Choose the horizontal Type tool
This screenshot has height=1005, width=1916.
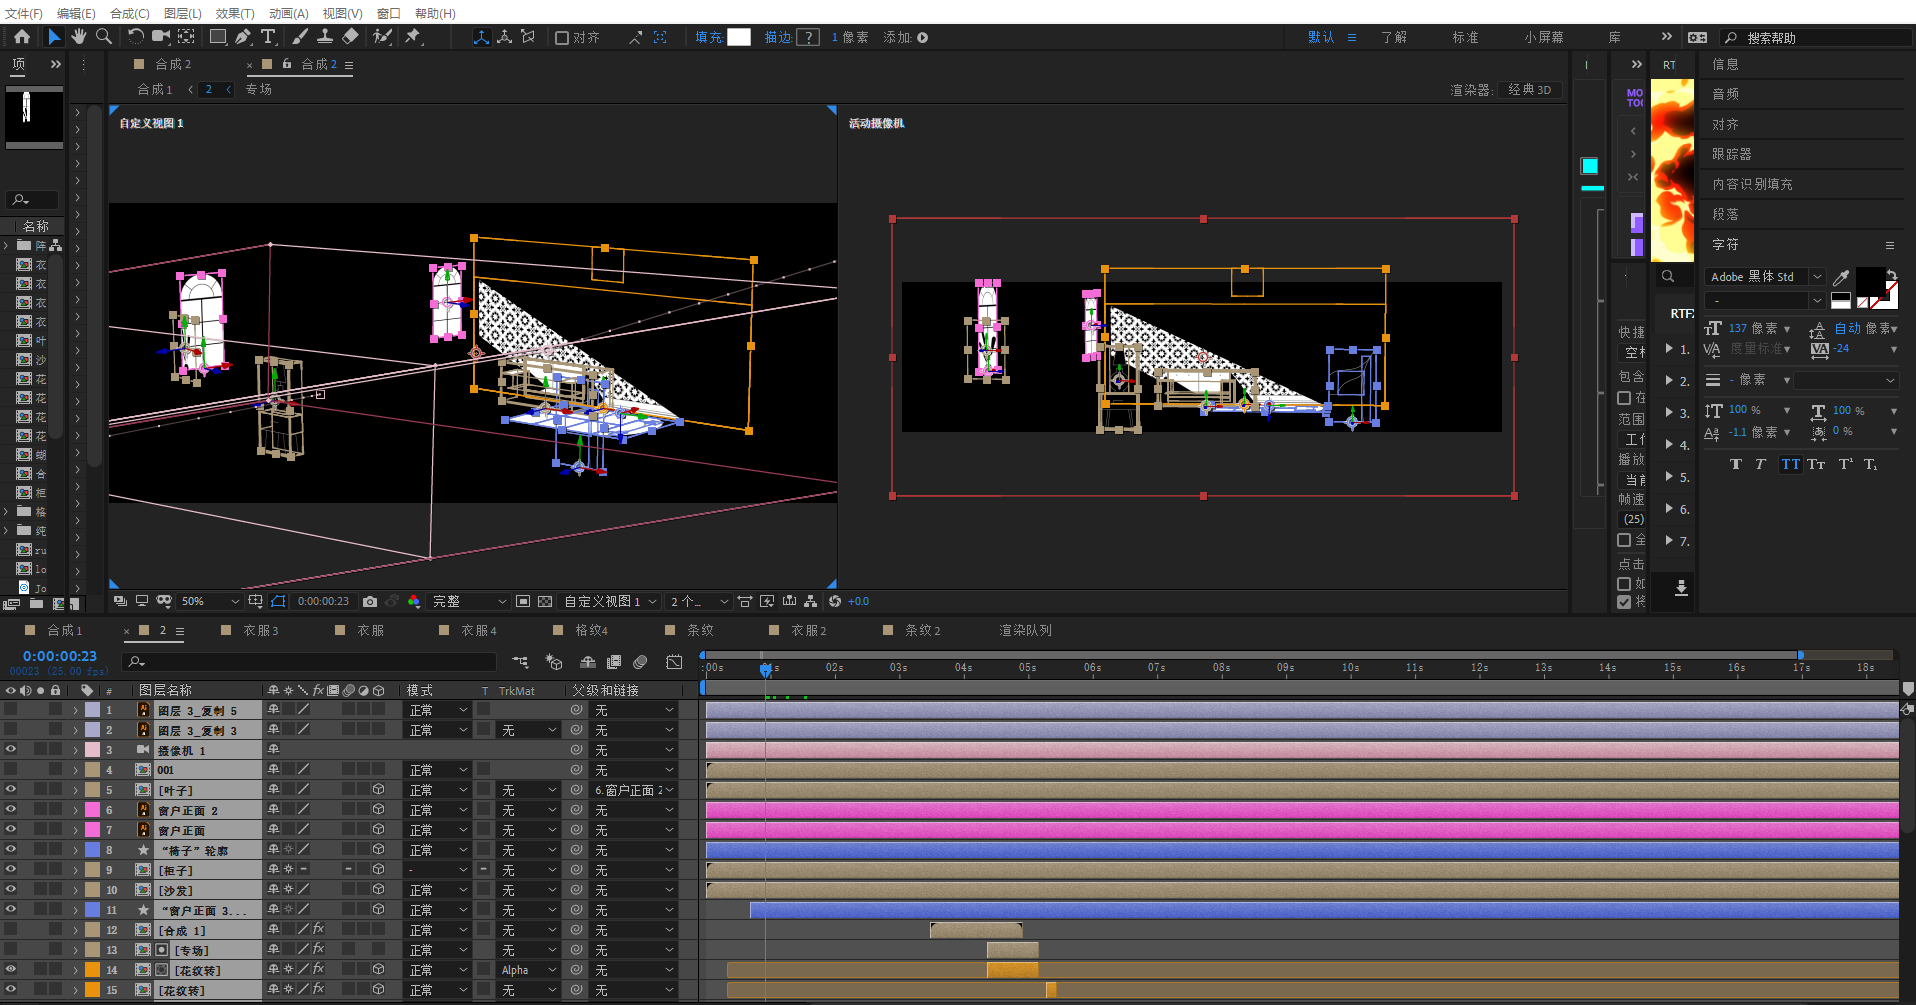point(268,37)
